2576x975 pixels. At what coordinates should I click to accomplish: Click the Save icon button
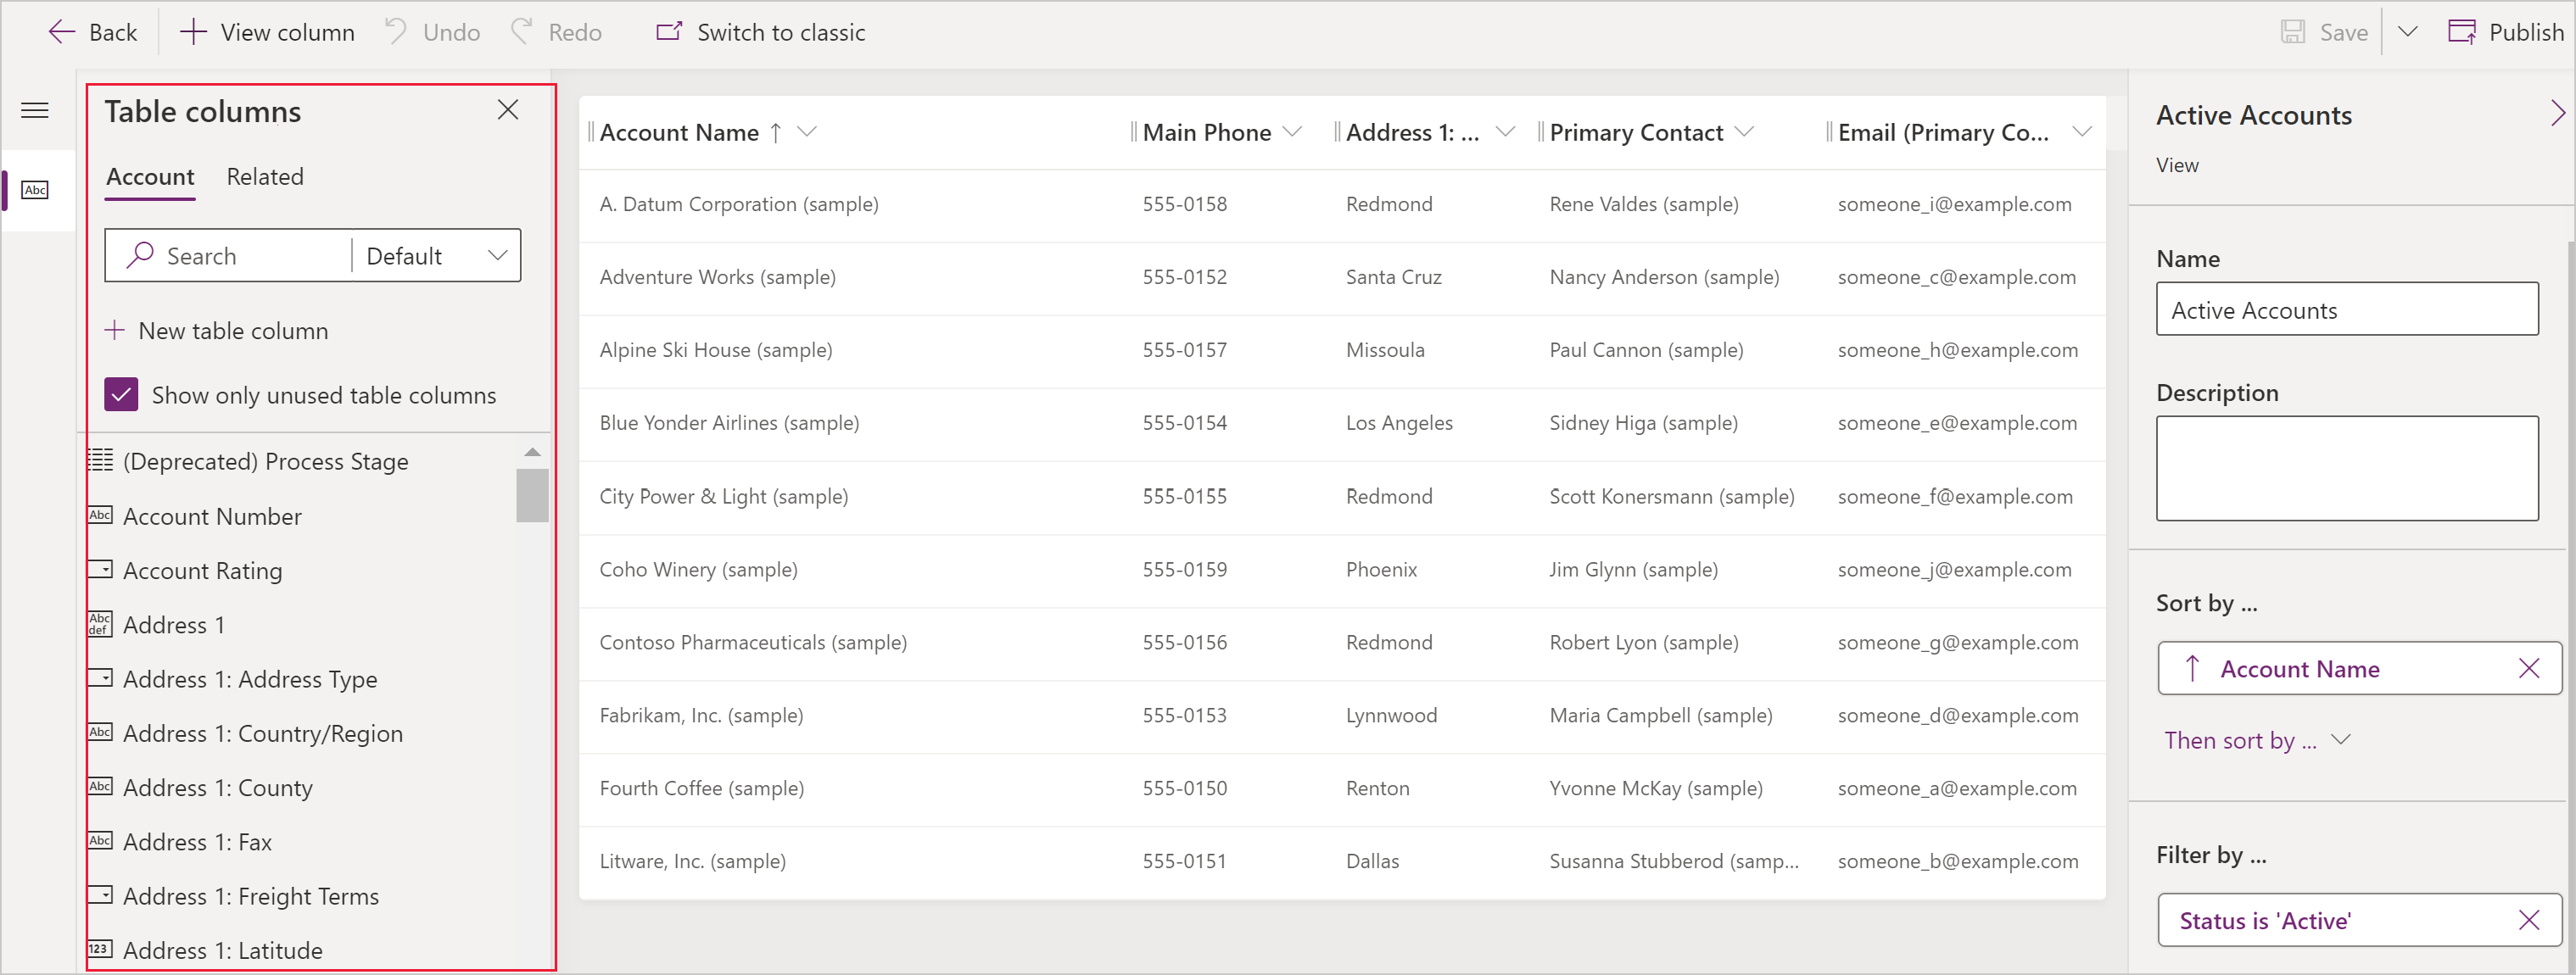[2290, 31]
